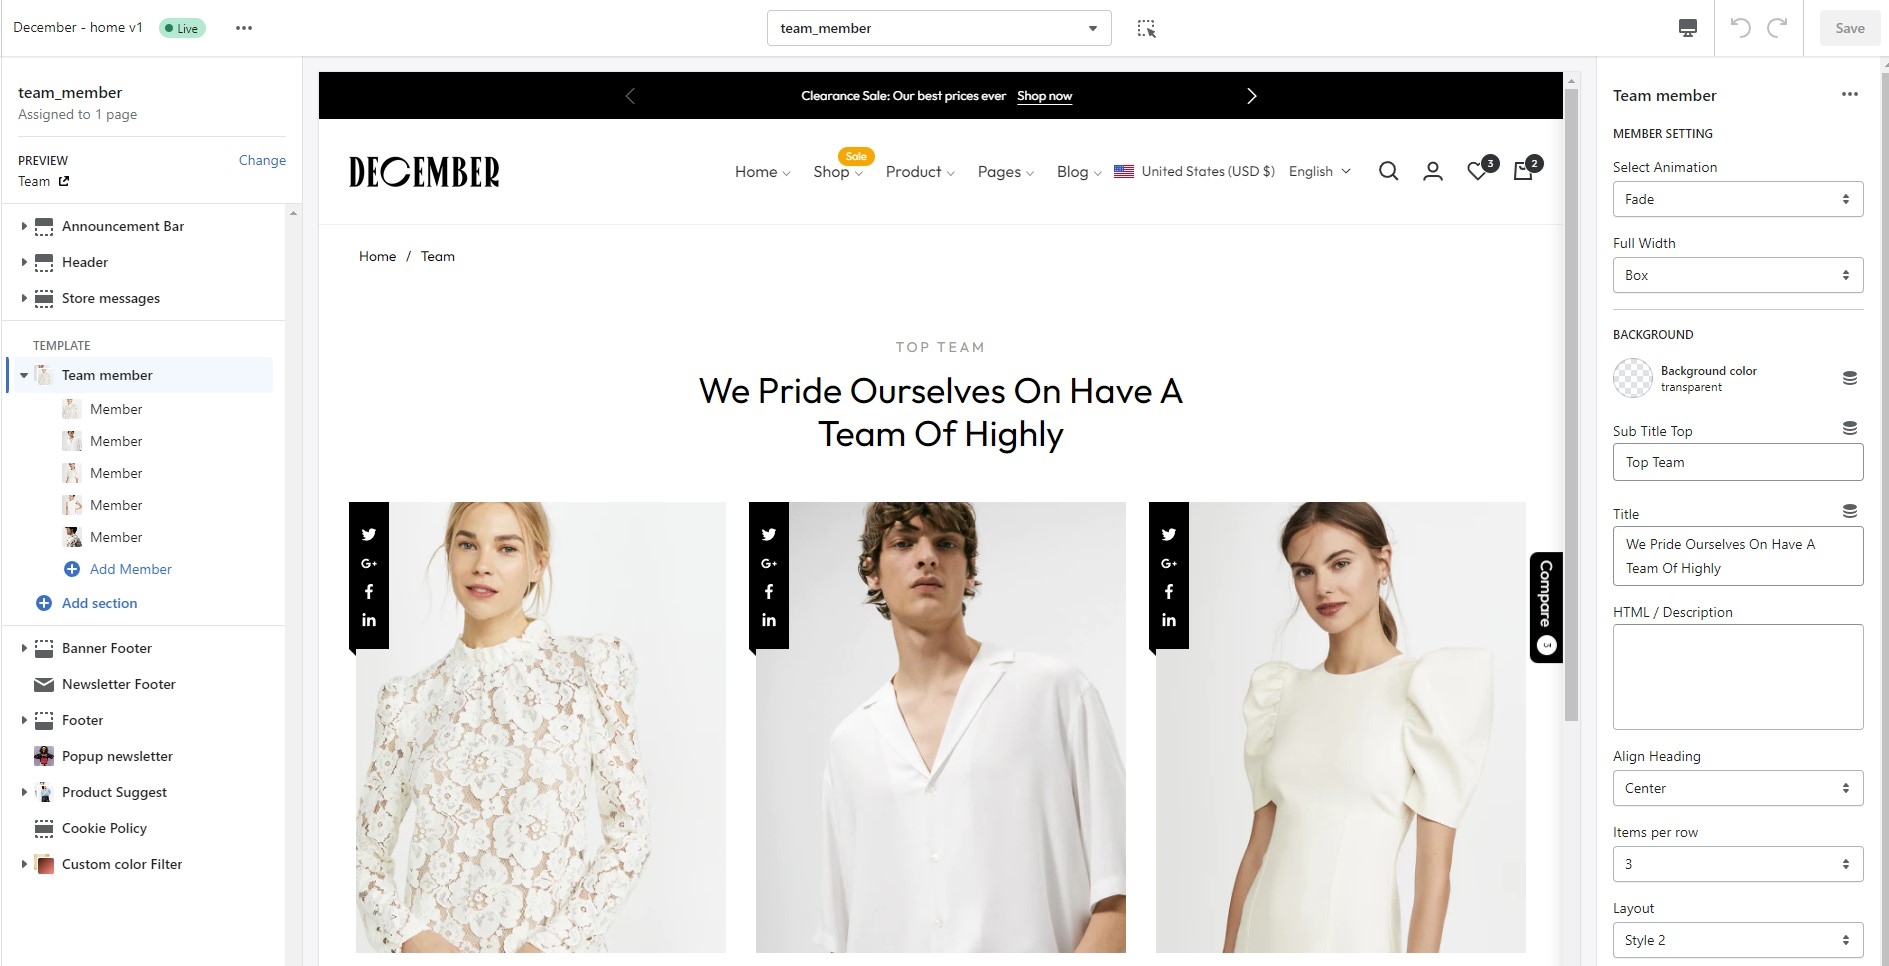Expand the Announcement Bar section
Screen dimensions: 1889x966
click(x=24, y=226)
